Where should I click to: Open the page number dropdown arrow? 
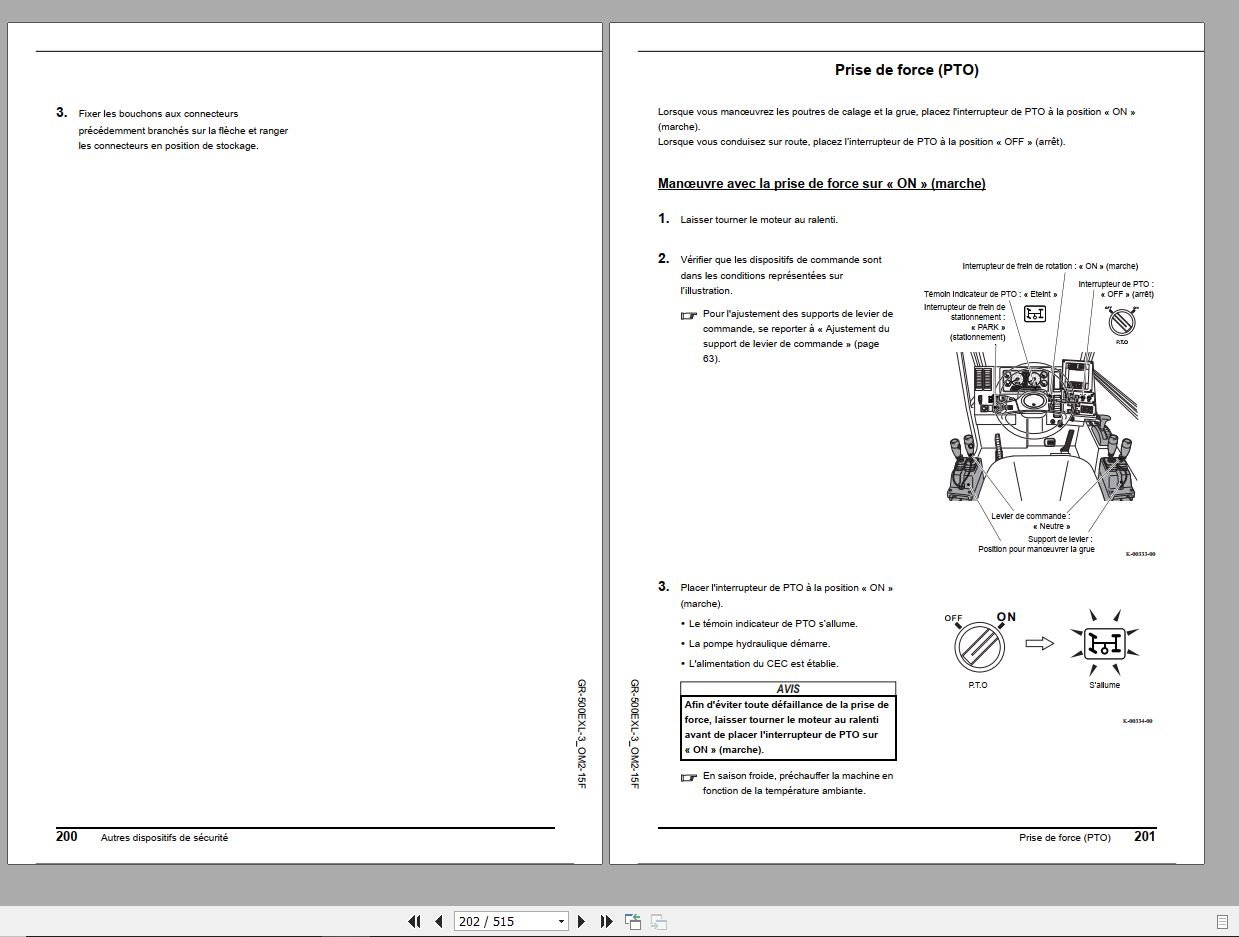pyautogui.click(x=561, y=921)
